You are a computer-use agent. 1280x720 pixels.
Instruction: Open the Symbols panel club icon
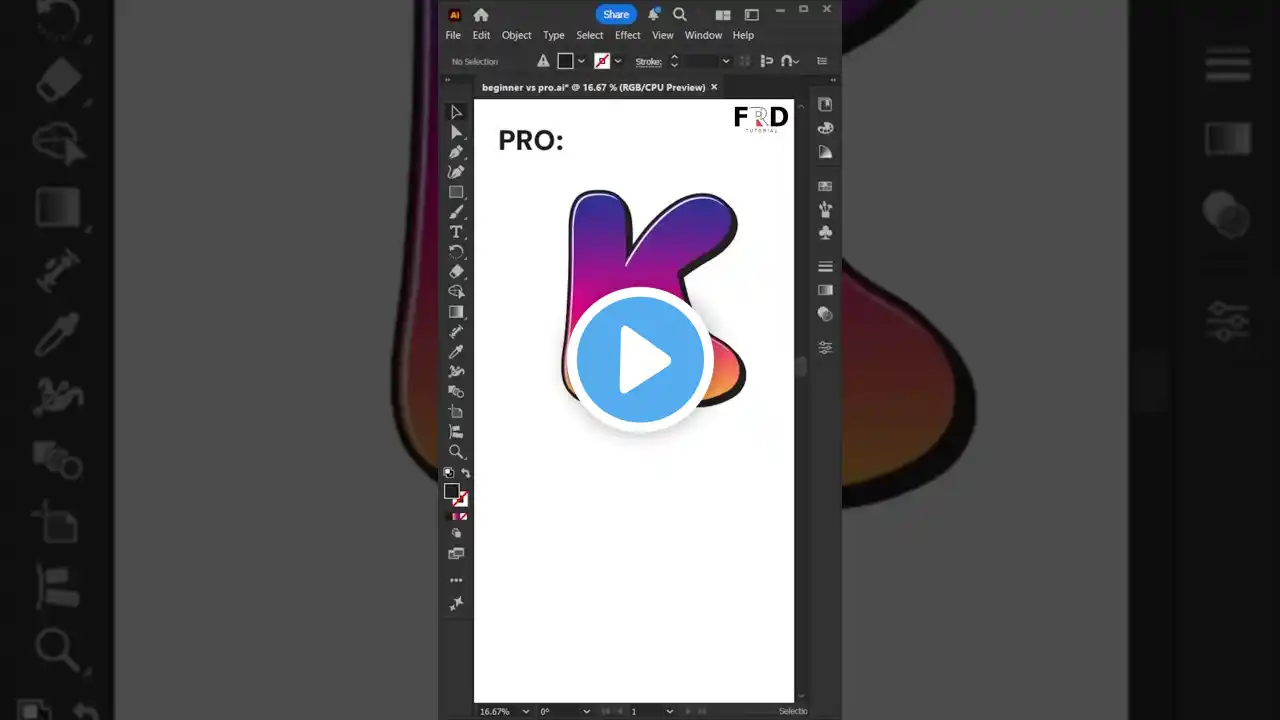click(x=825, y=233)
